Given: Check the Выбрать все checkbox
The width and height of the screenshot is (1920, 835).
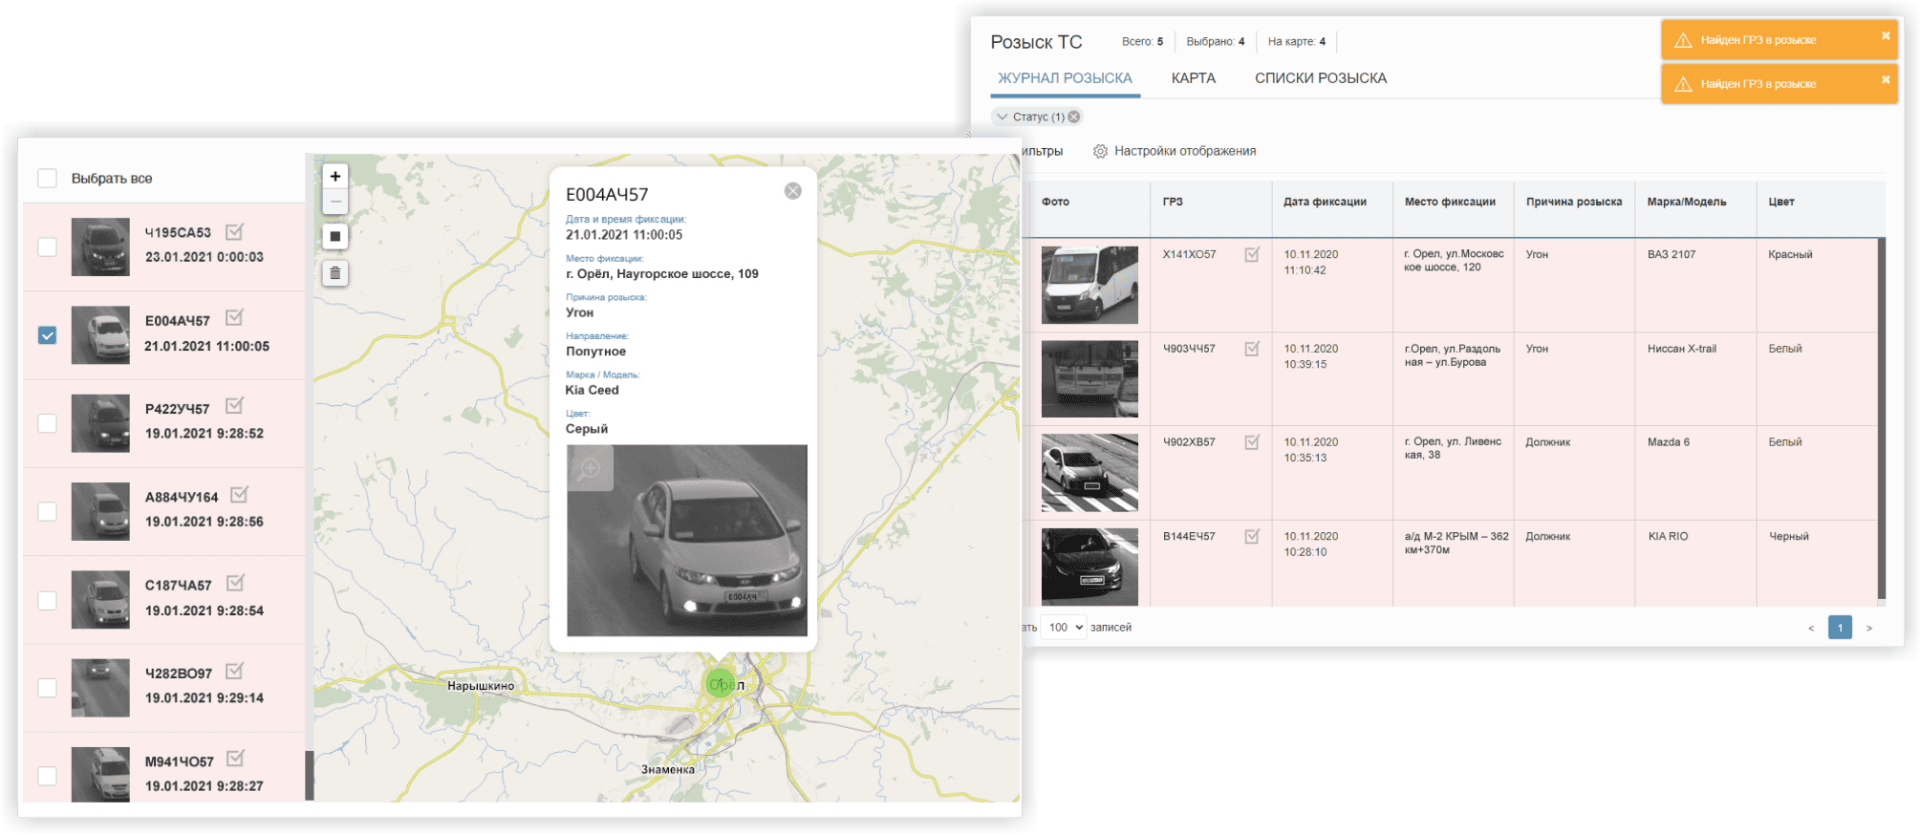Looking at the screenshot, I should click(x=47, y=178).
